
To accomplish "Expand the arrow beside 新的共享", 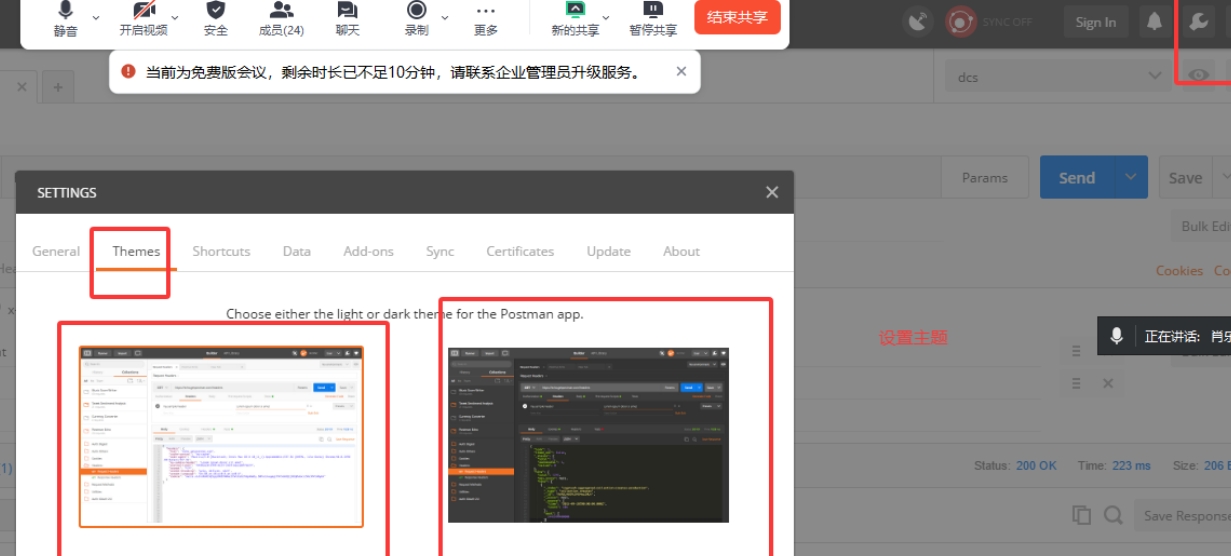I will (x=606, y=17).
